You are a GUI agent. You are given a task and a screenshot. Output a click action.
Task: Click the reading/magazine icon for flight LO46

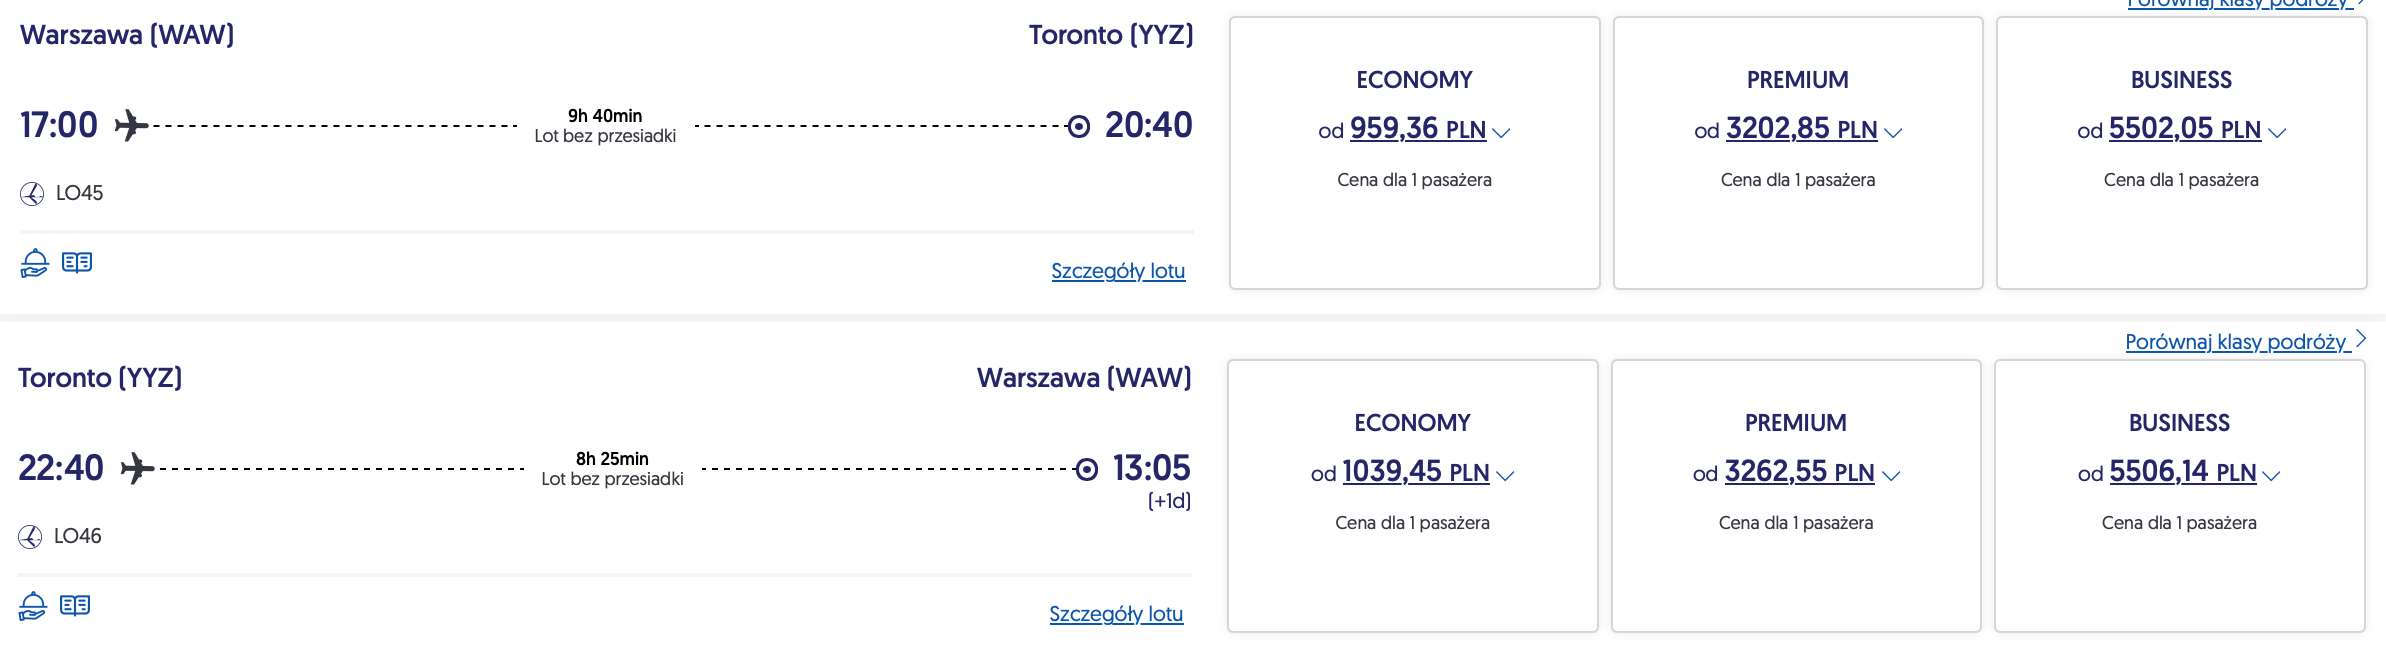[x=75, y=605]
